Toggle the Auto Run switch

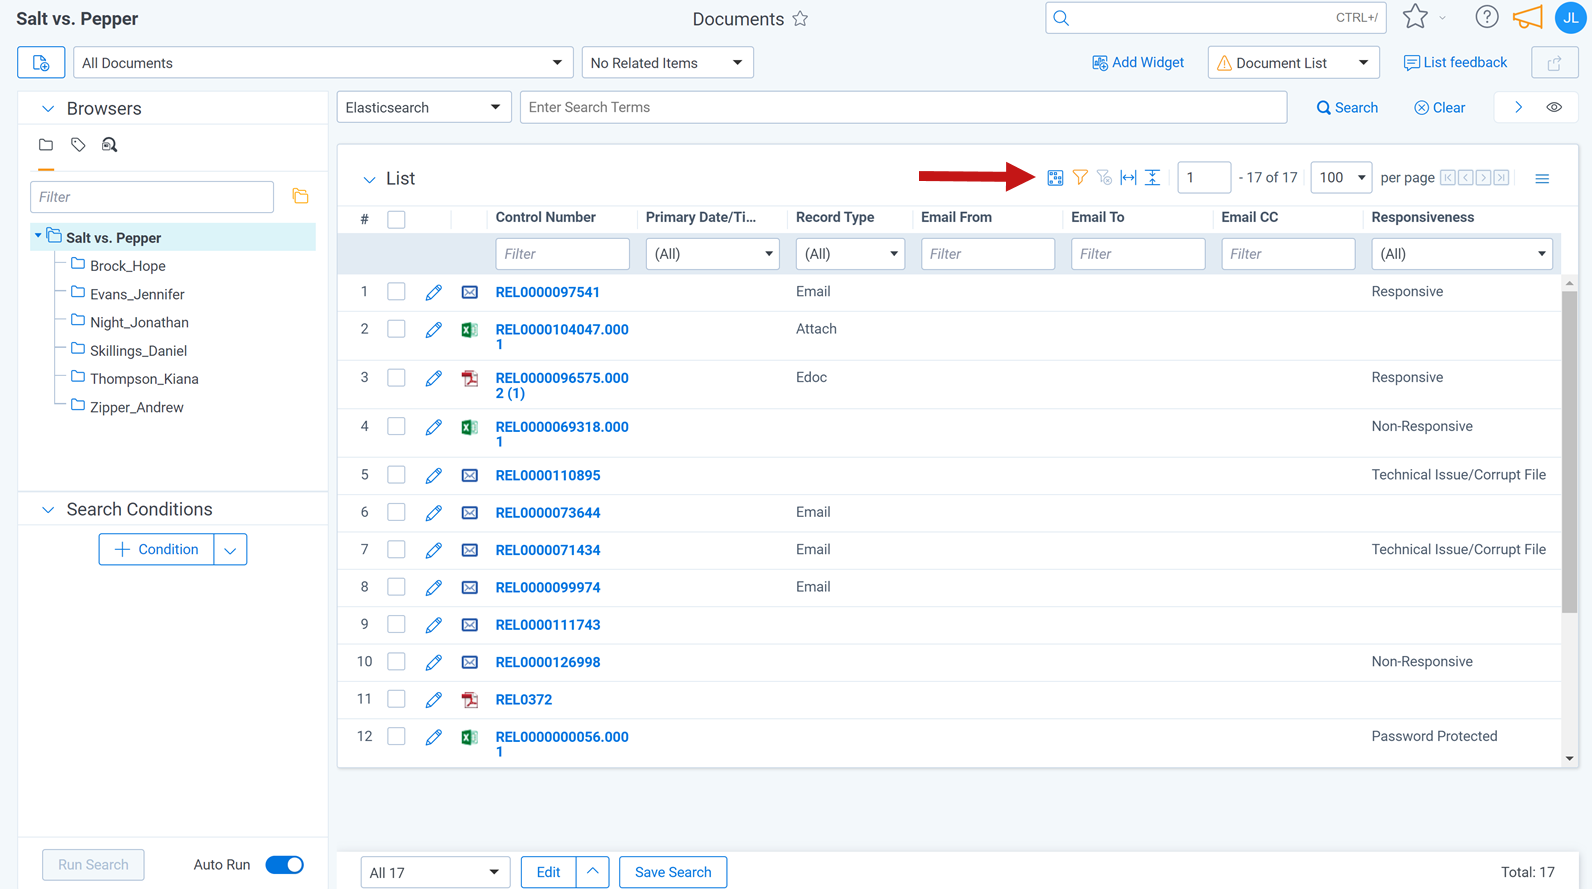(x=284, y=865)
